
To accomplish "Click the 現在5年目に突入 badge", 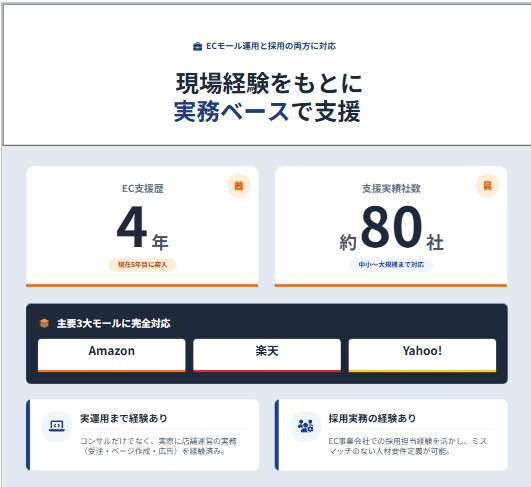I will click(x=142, y=264).
